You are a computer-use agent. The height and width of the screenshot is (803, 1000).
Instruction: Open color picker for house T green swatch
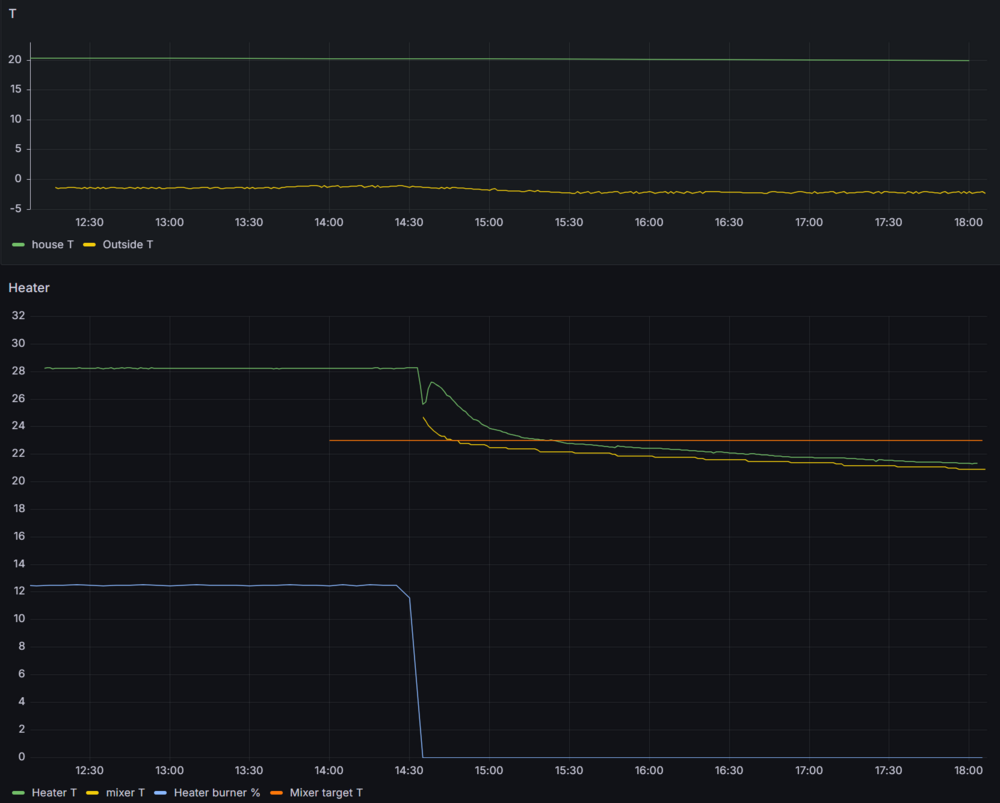[x=19, y=244]
